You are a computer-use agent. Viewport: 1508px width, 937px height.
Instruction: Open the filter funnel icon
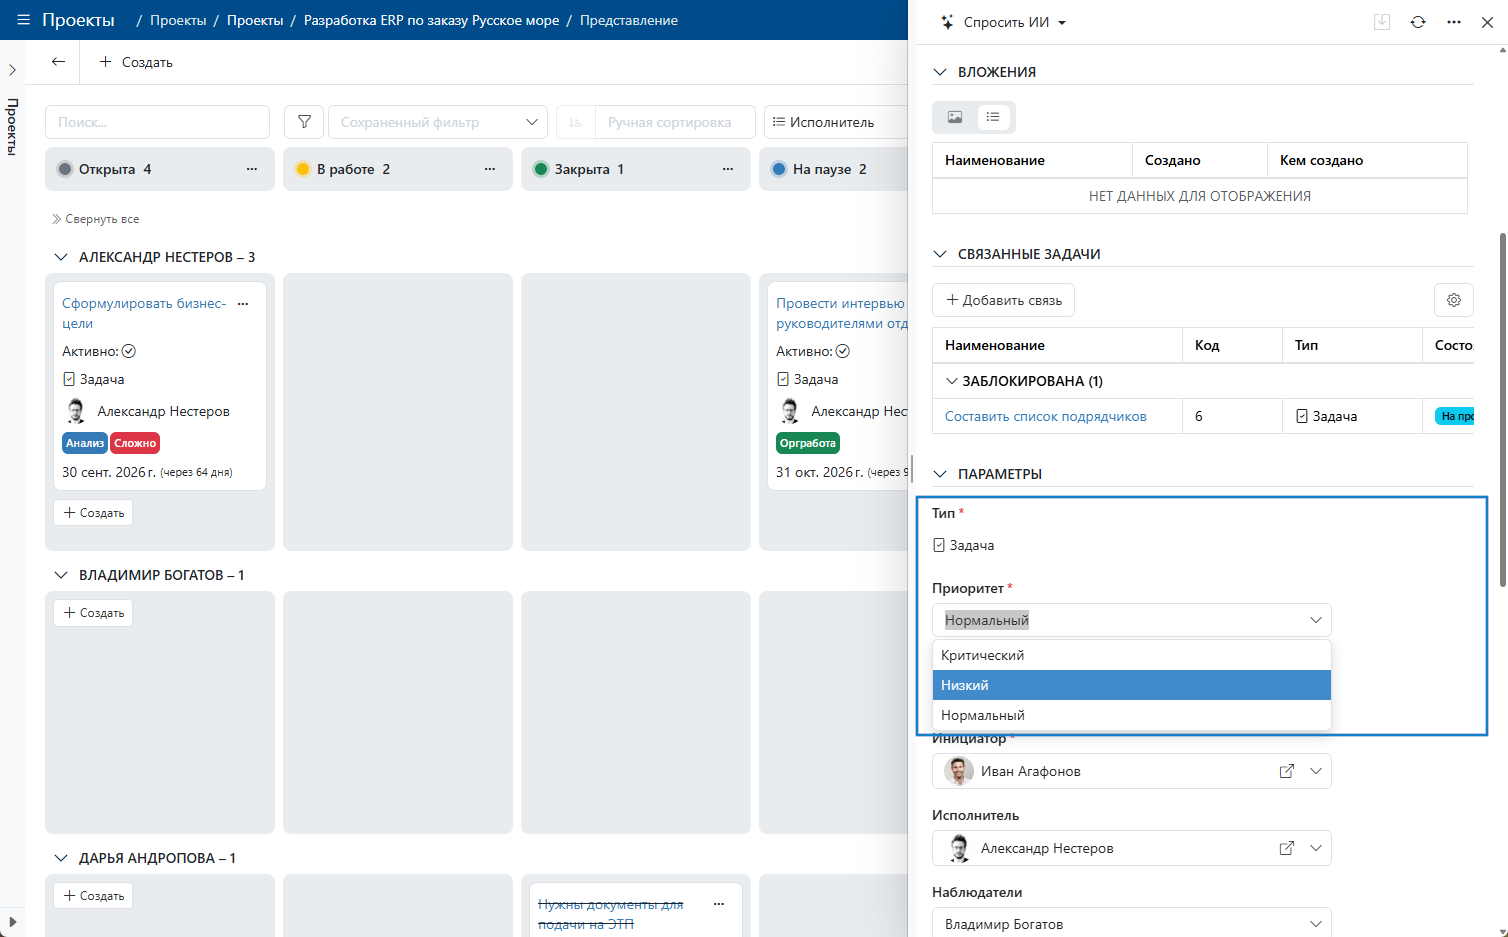[x=304, y=122]
